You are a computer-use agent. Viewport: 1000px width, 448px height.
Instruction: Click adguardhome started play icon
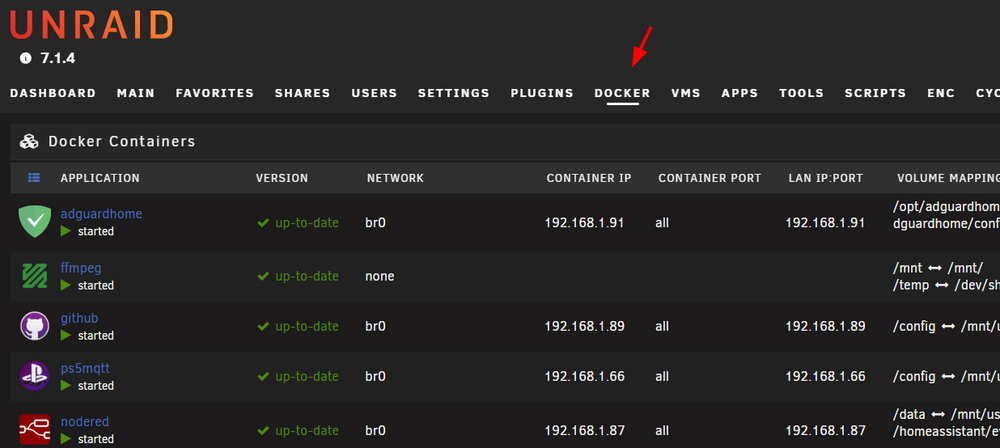coord(66,231)
